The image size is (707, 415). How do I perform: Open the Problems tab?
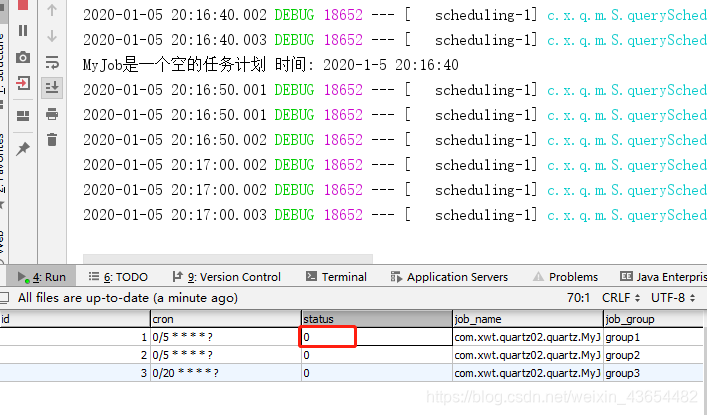(565, 277)
